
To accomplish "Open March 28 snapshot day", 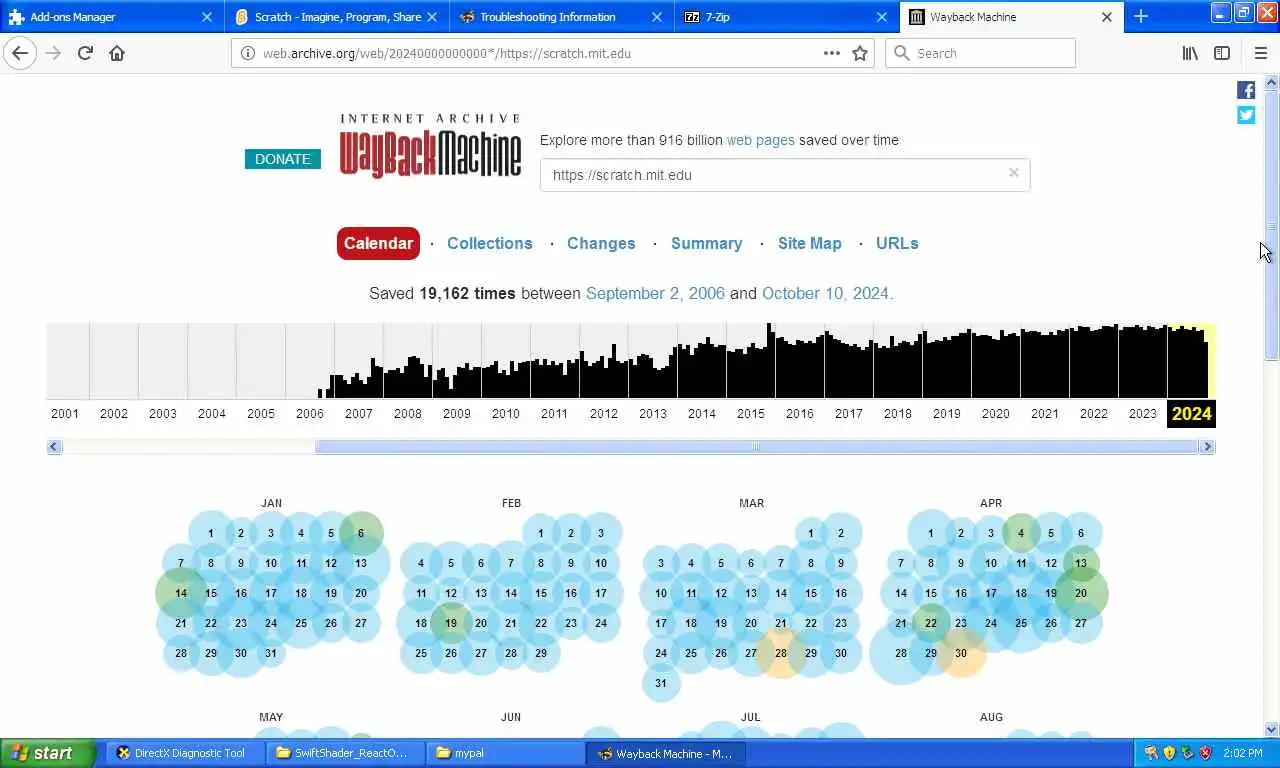I will [781, 653].
